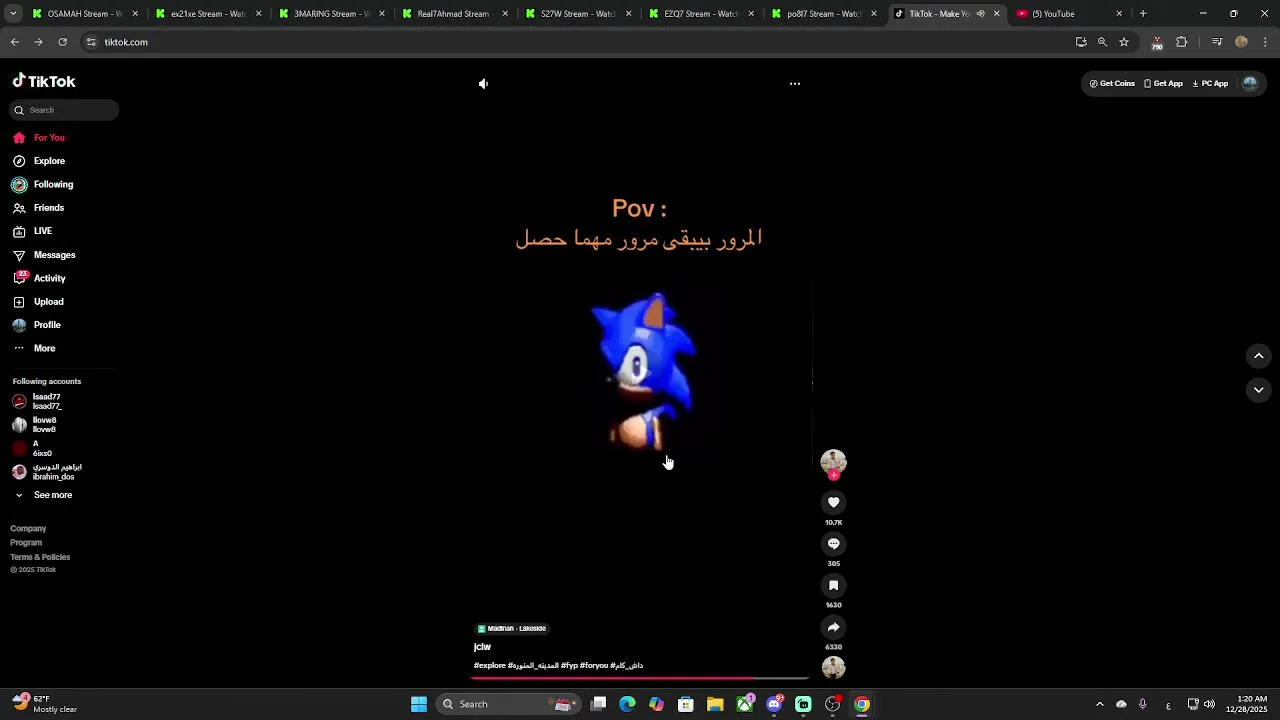Open the #foryou hashtag

594,666
